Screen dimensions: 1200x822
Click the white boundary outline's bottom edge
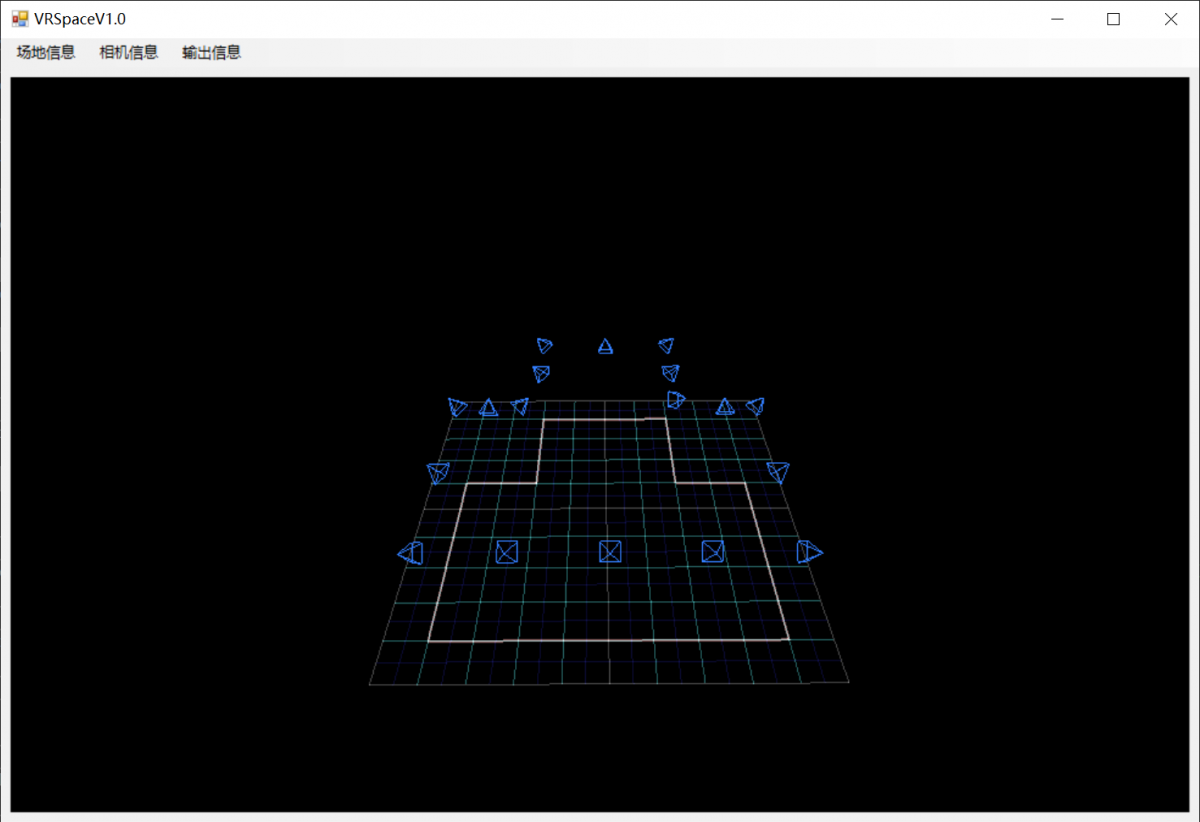[610, 640]
